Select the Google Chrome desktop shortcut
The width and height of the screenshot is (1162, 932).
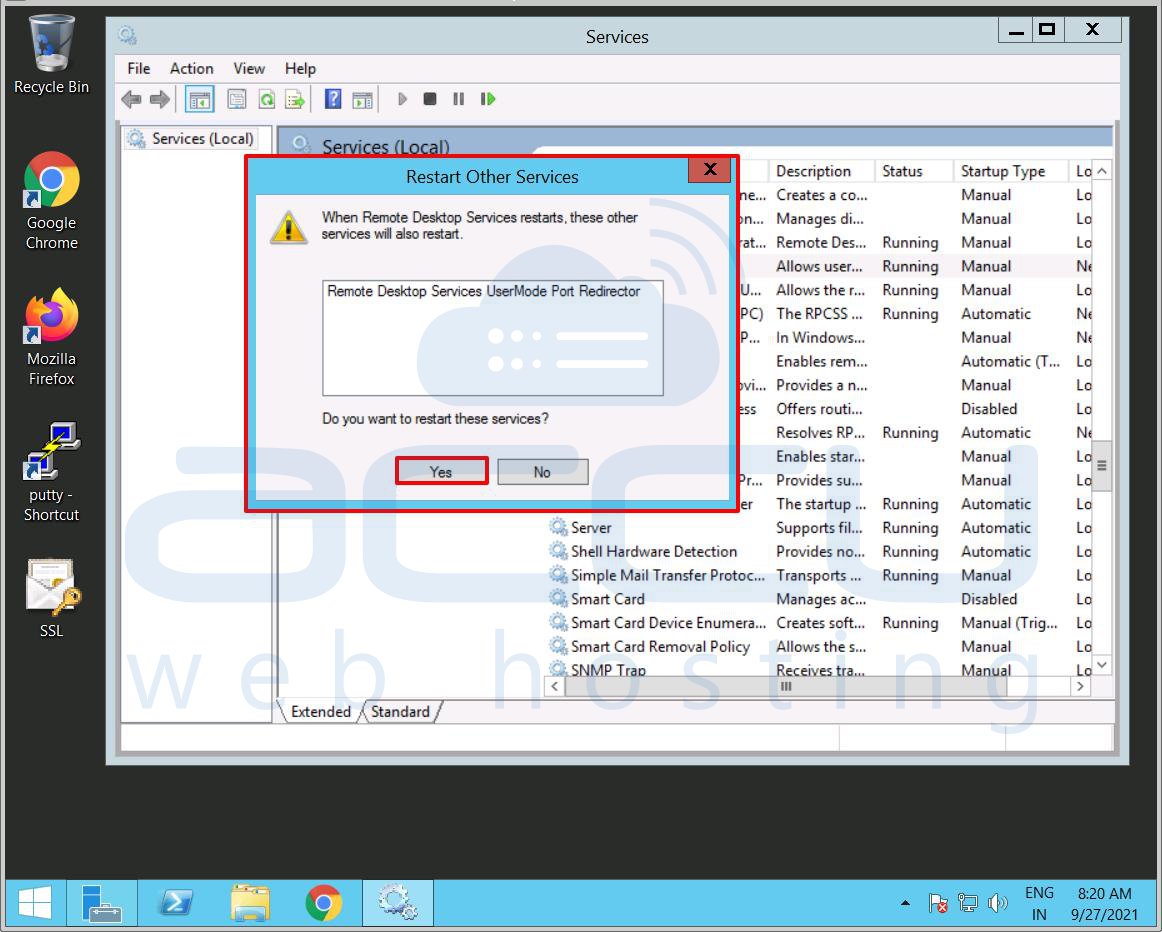click(x=51, y=202)
